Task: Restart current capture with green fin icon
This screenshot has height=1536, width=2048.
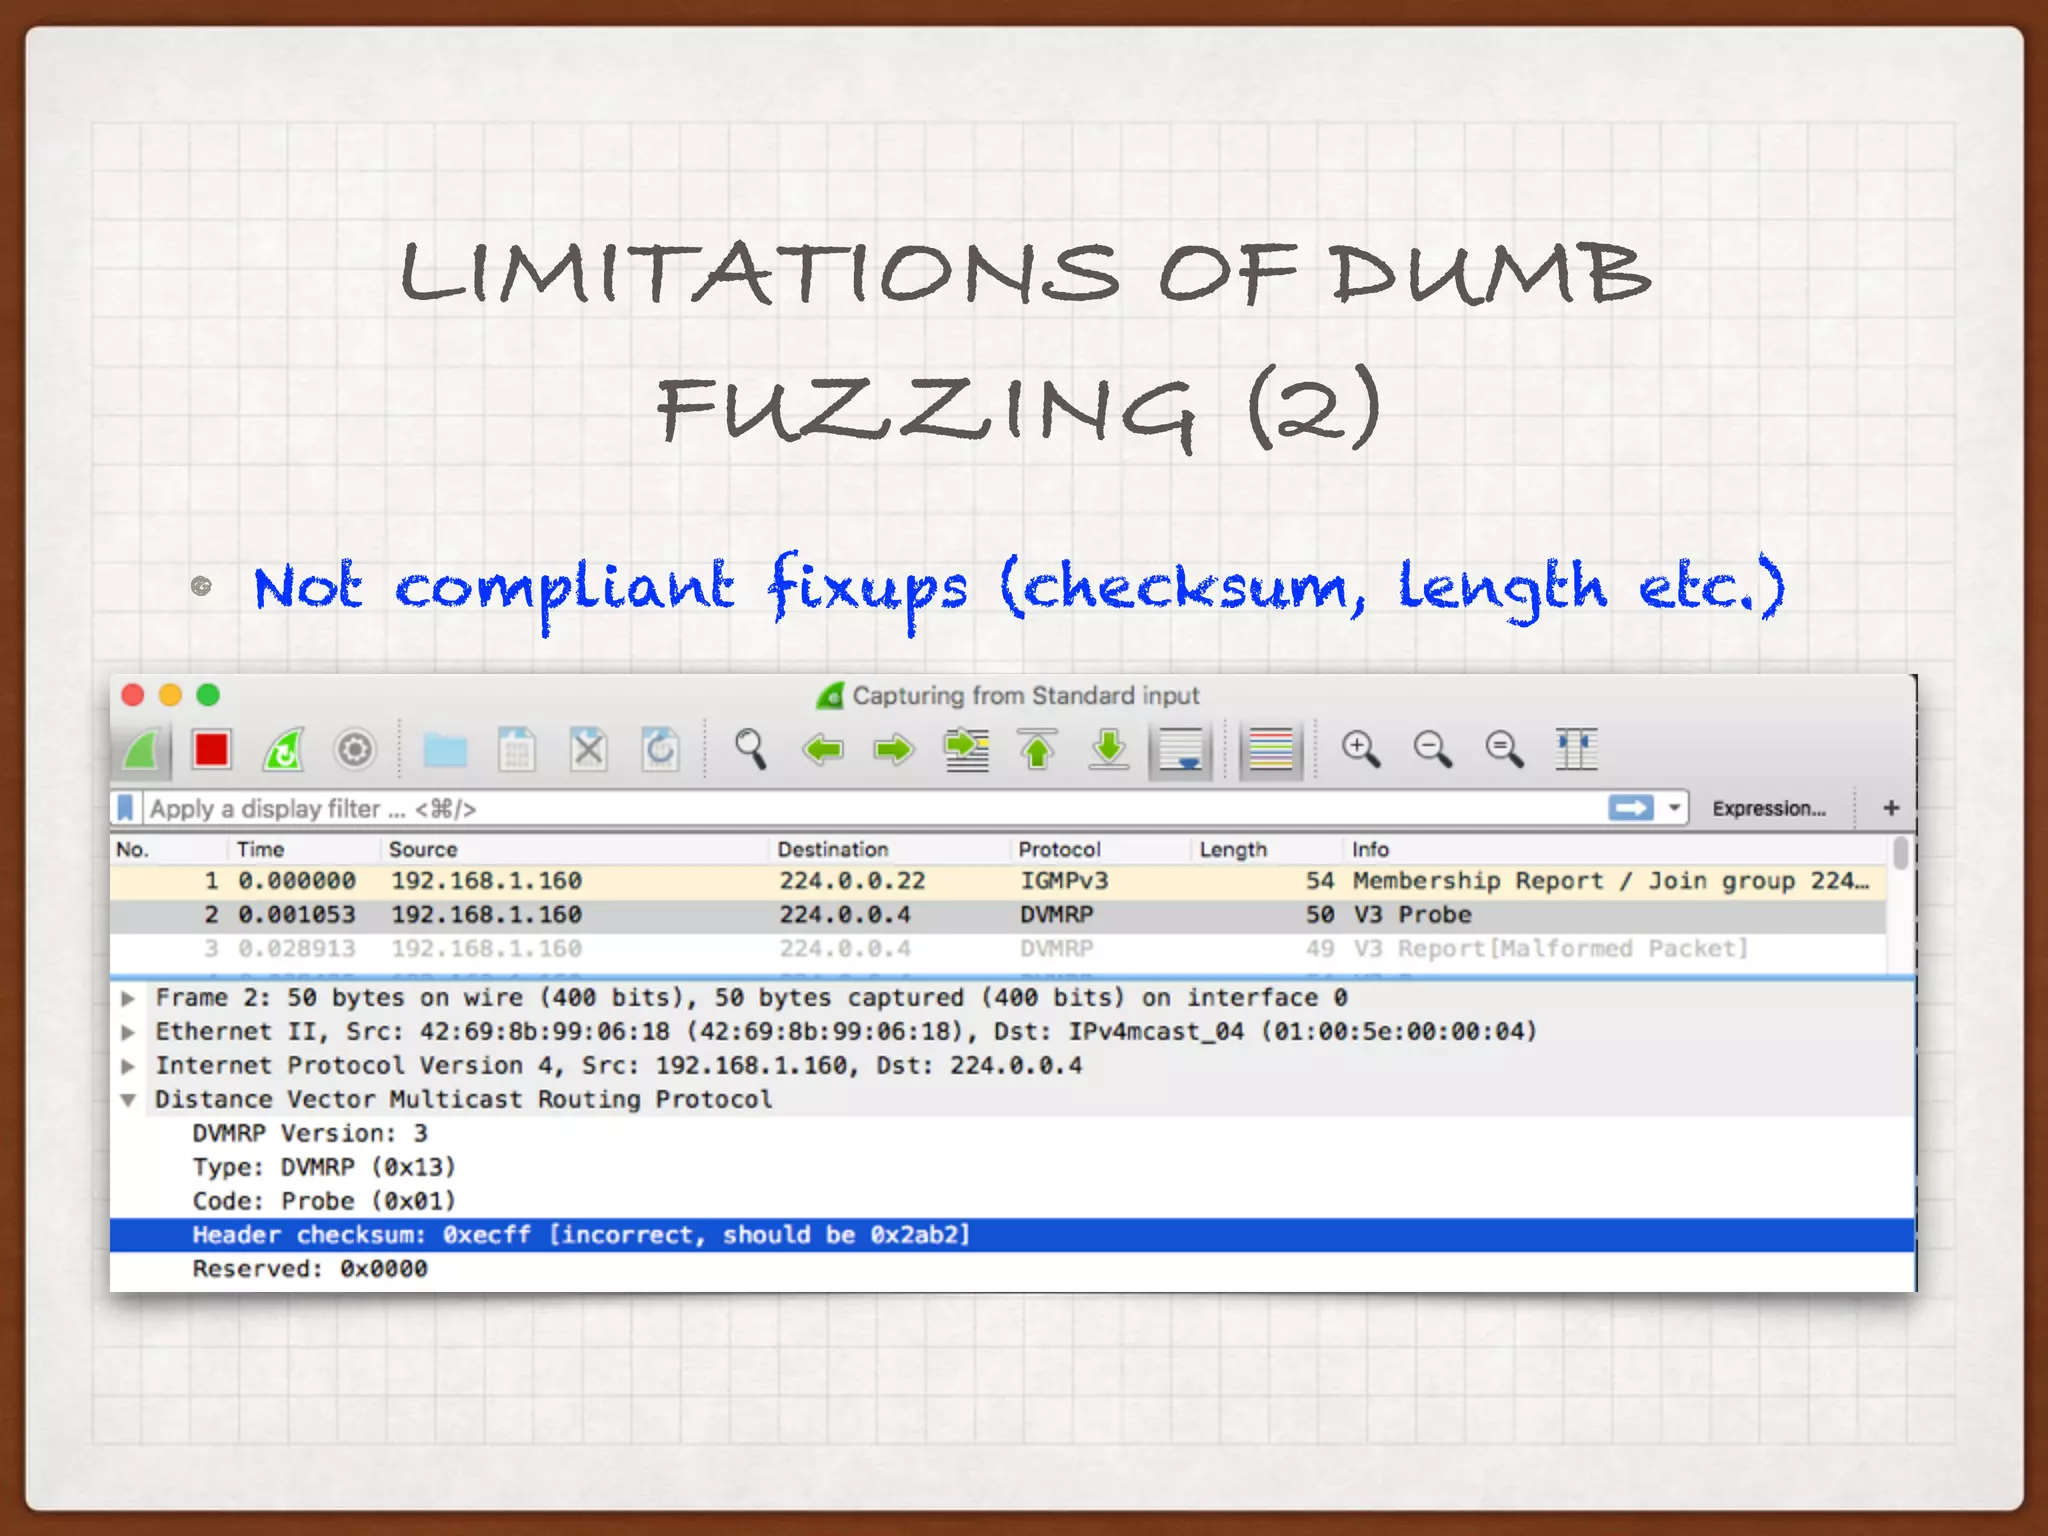Action: (283, 749)
